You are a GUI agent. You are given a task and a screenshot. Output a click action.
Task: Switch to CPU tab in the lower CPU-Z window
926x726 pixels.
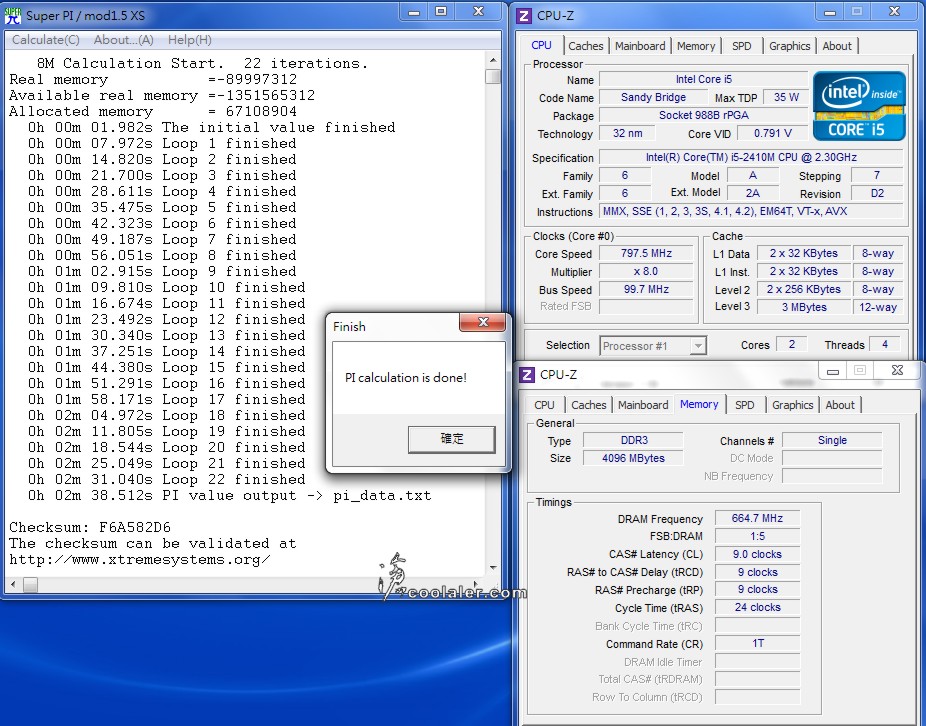(544, 405)
